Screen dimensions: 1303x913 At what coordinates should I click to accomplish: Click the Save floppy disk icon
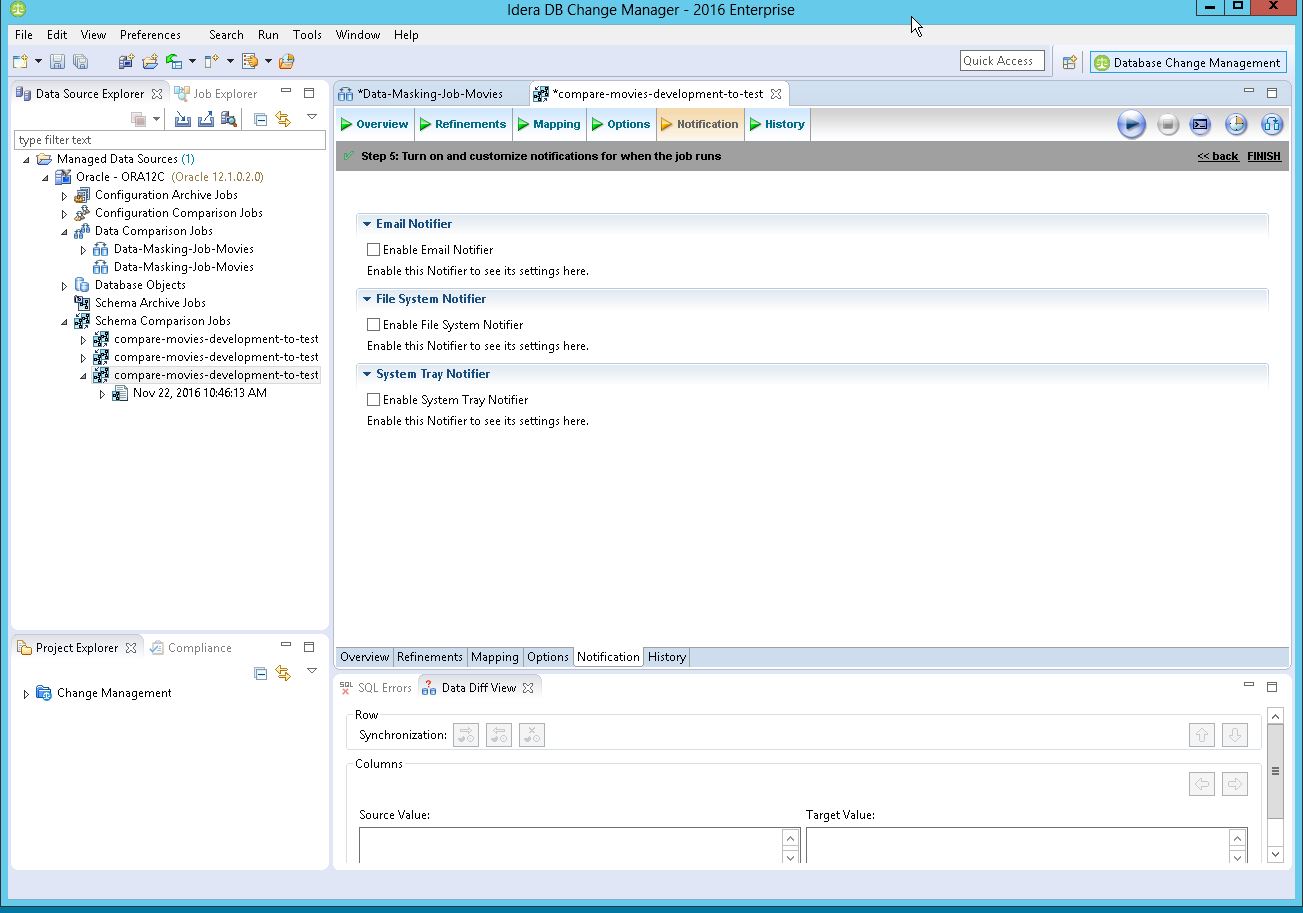(57, 62)
